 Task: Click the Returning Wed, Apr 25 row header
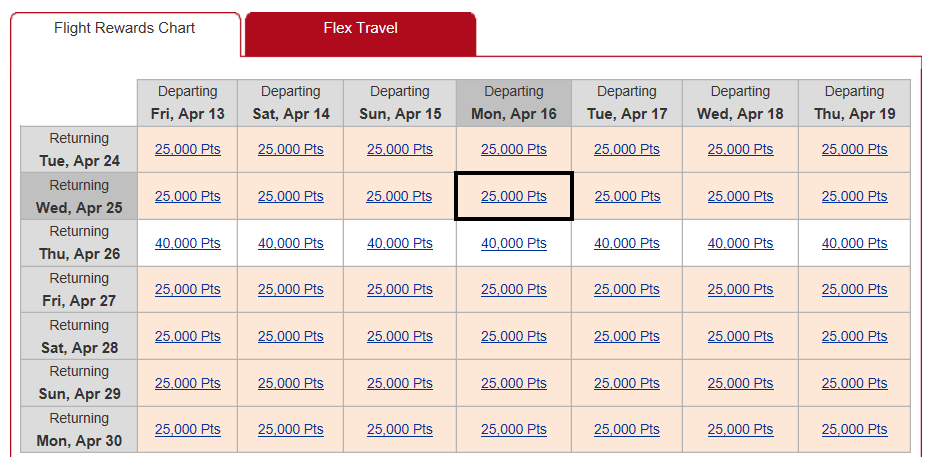79,196
